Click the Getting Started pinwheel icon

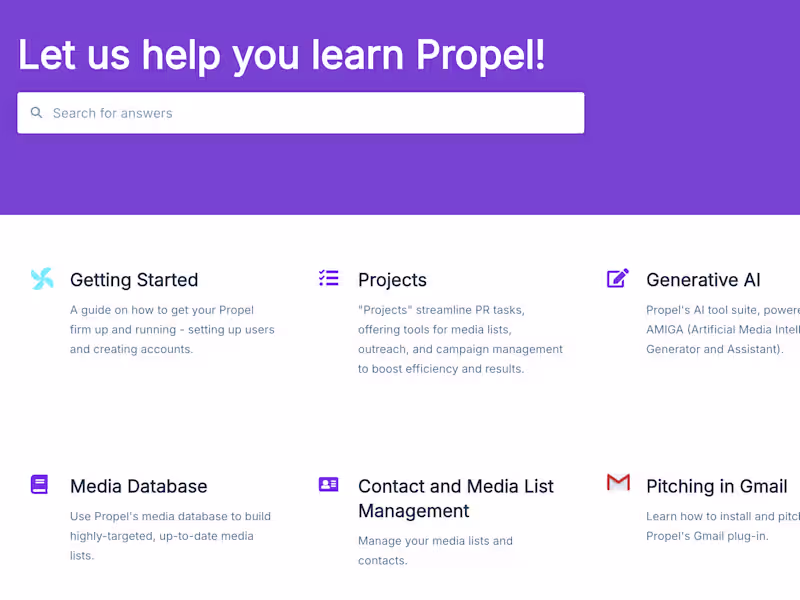point(42,279)
